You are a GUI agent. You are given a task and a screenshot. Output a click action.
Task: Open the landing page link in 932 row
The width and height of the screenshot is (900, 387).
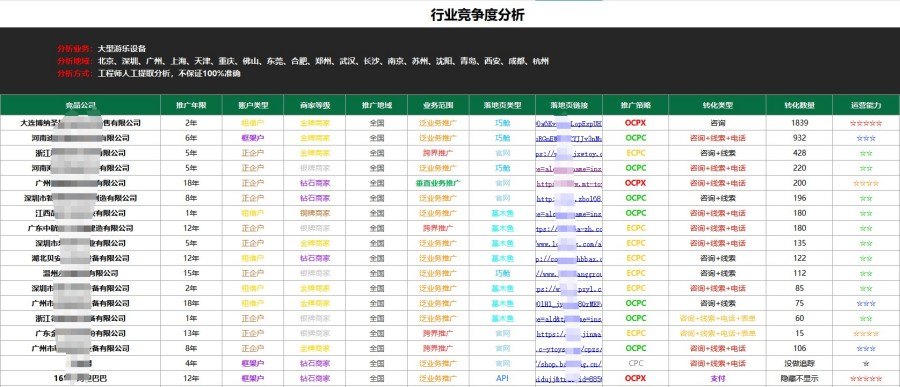[569, 138]
